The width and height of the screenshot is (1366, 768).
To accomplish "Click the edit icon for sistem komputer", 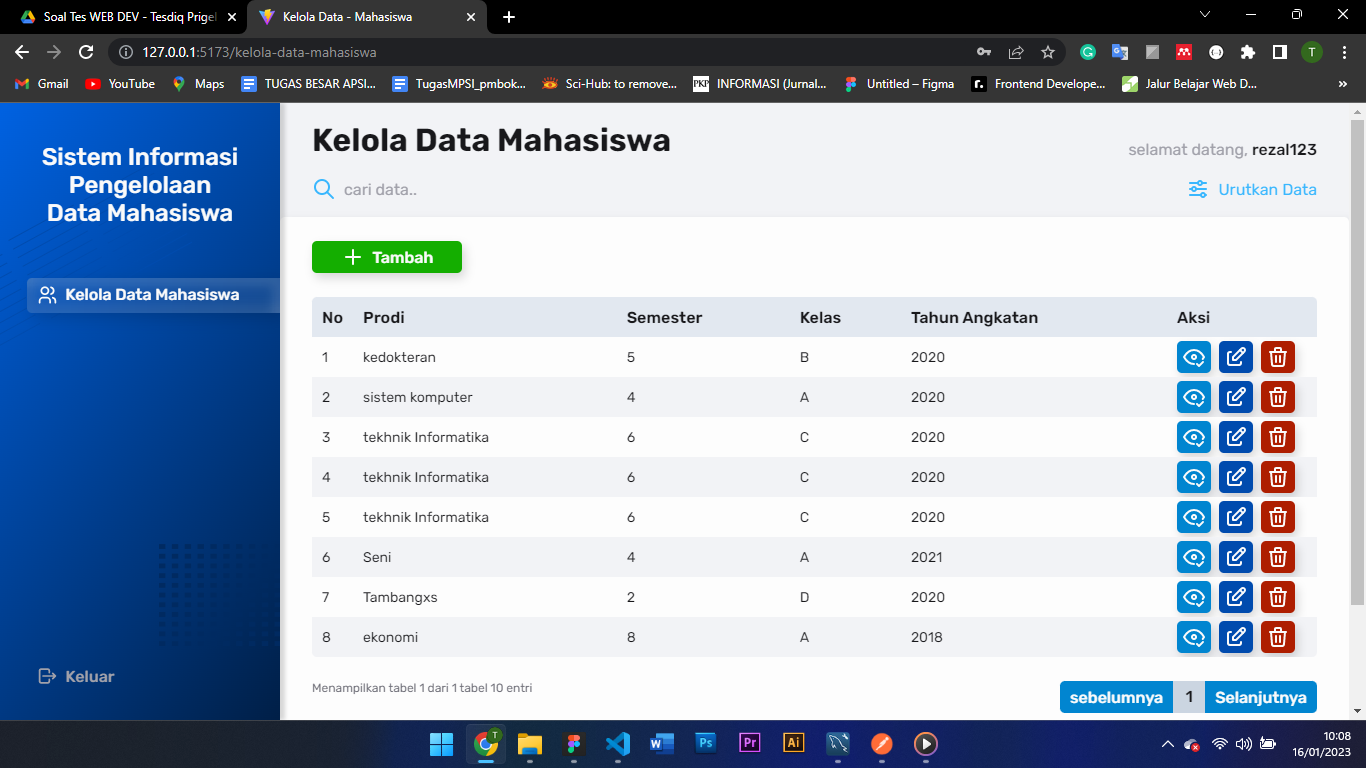I will click(x=1235, y=397).
